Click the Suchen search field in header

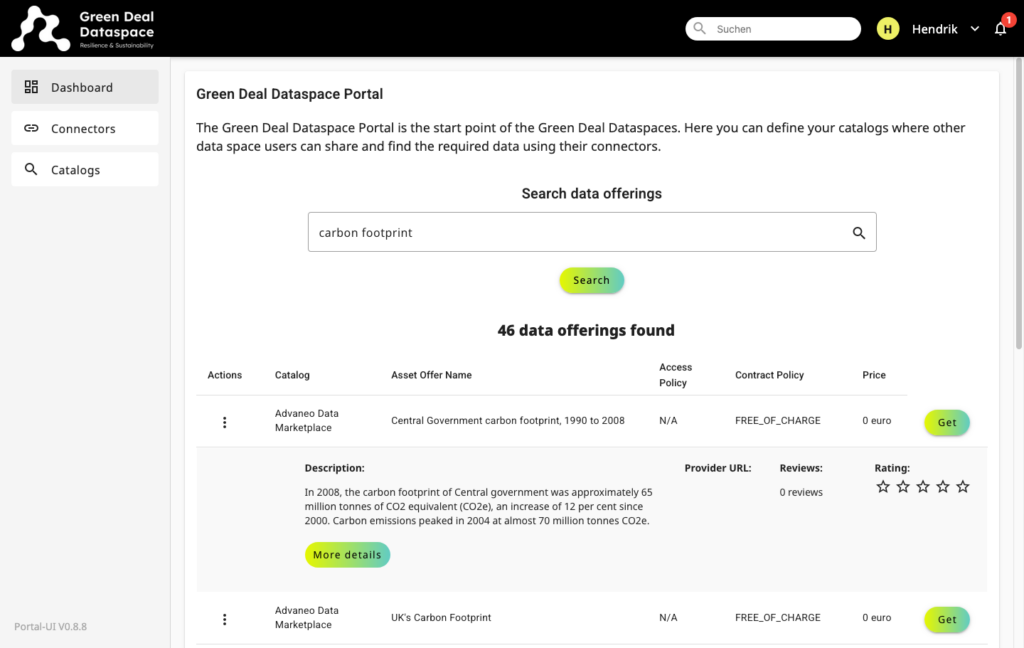pos(780,29)
